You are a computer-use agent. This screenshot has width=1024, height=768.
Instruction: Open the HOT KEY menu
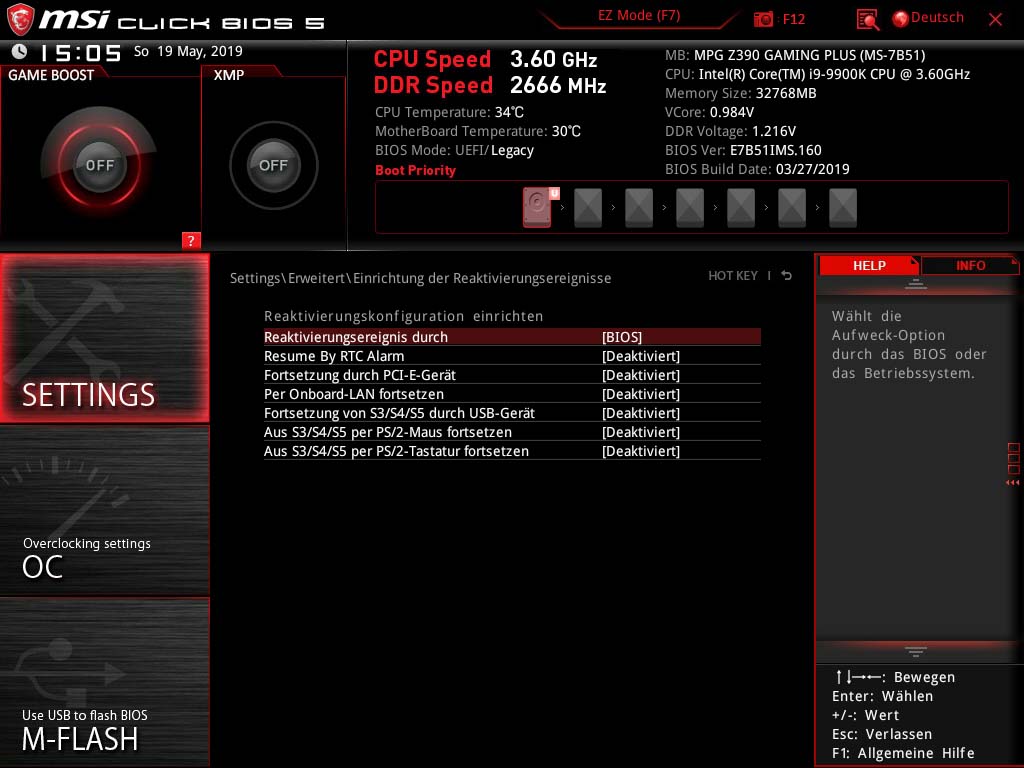(733, 276)
